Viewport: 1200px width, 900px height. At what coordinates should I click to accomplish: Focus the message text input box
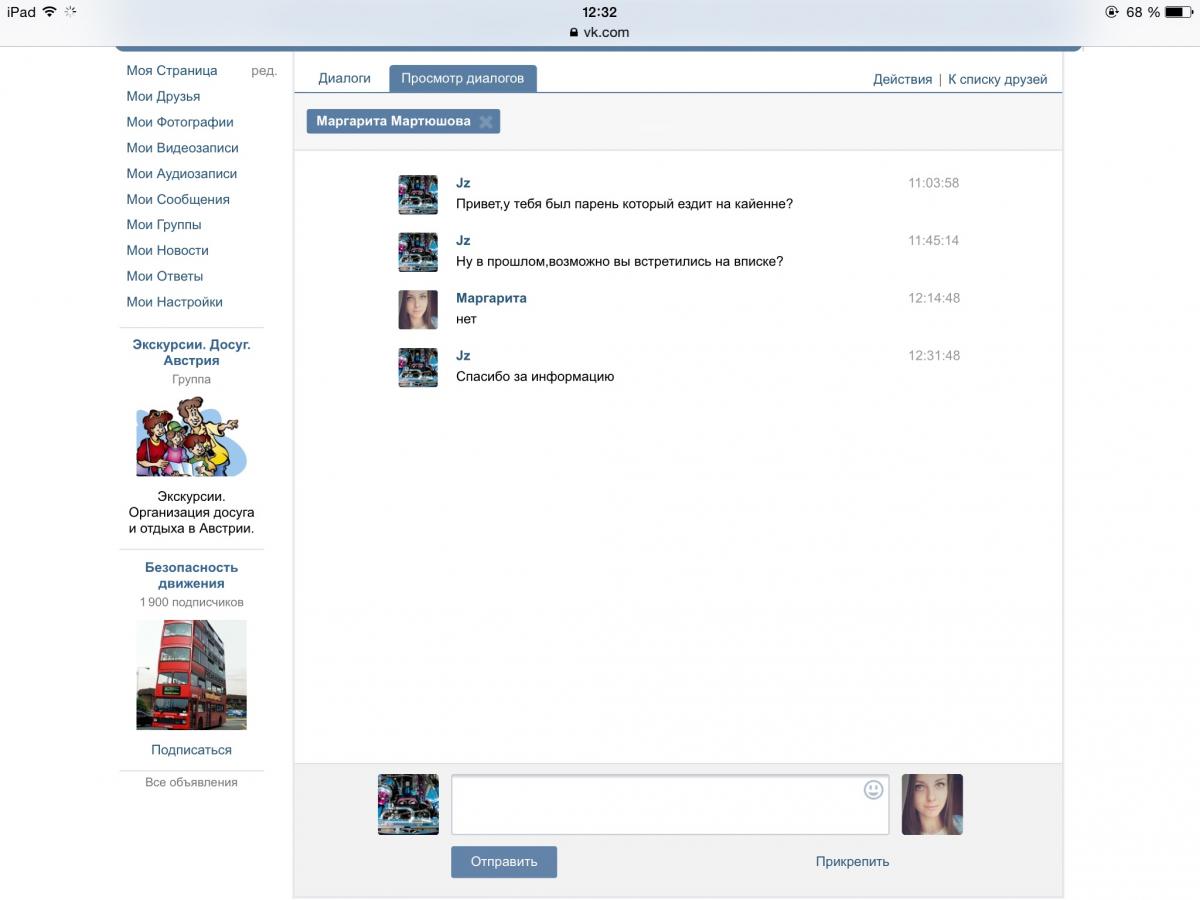click(x=670, y=804)
